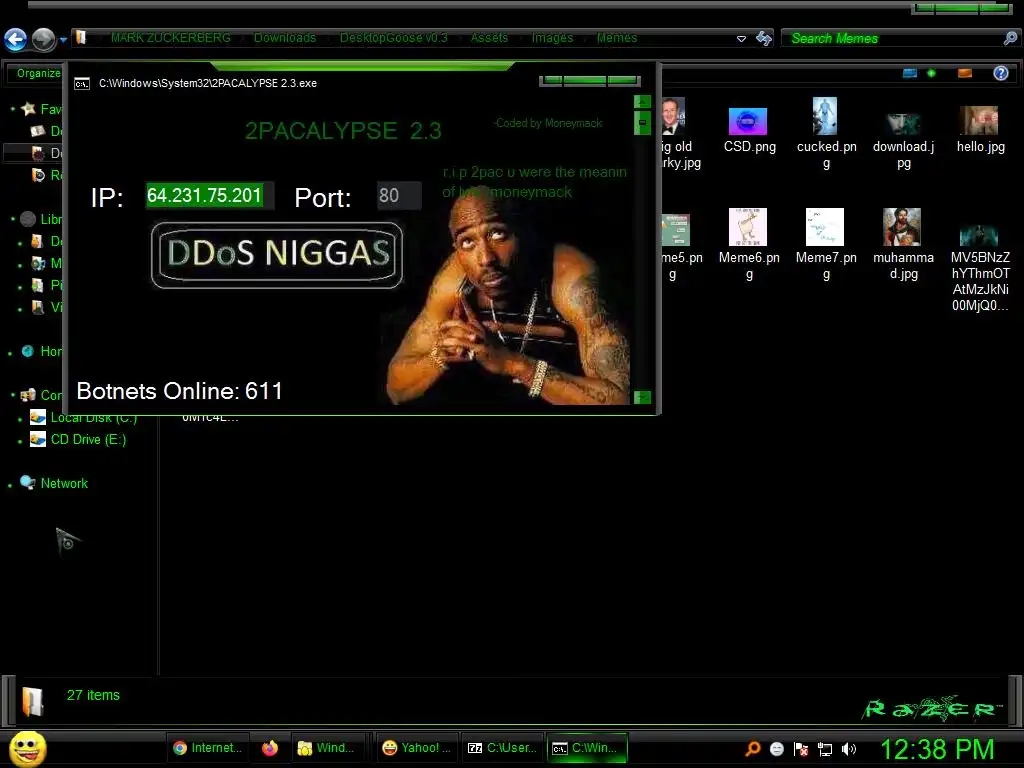Jump to Assets in the address breadcrumb
The height and width of the screenshot is (768, 1024).
click(x=489, y=38)
